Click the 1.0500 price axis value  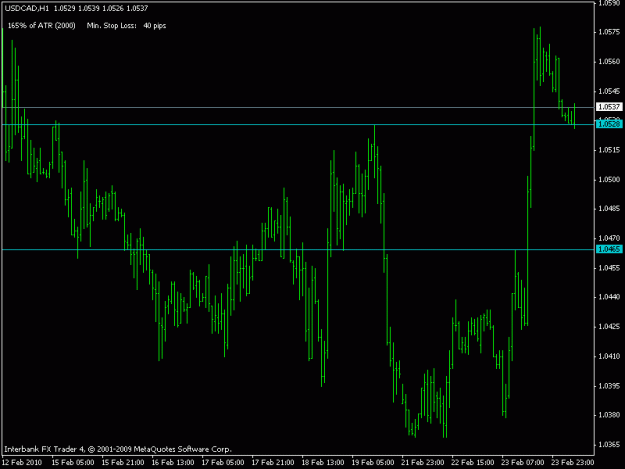(609, 180)
